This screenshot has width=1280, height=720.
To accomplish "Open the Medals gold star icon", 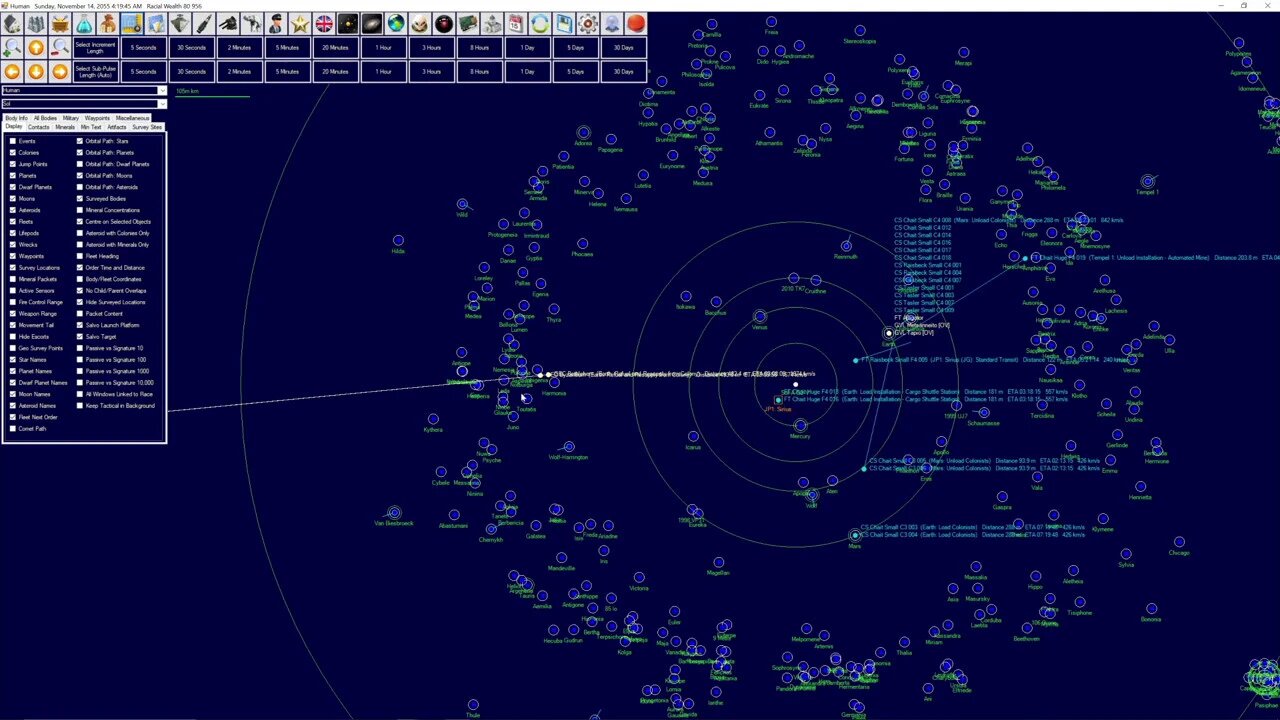I will (300, 23).
